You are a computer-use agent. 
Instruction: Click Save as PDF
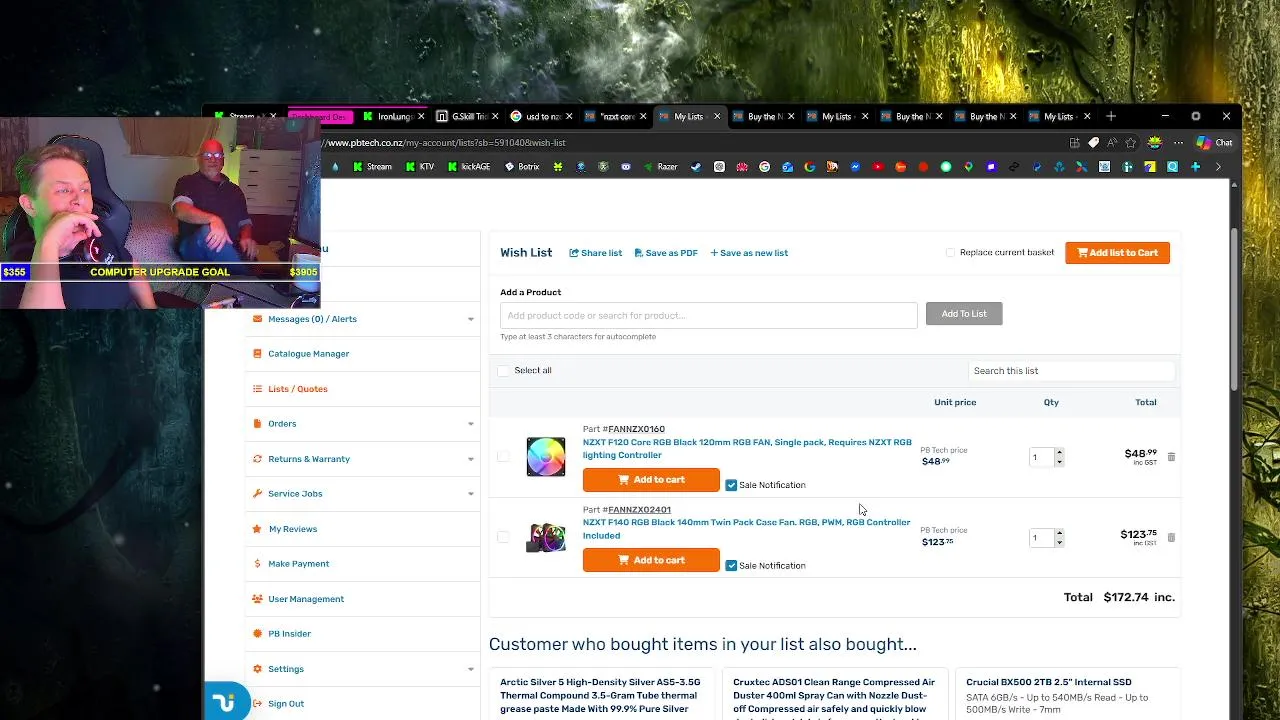click(x=666, y=253)
